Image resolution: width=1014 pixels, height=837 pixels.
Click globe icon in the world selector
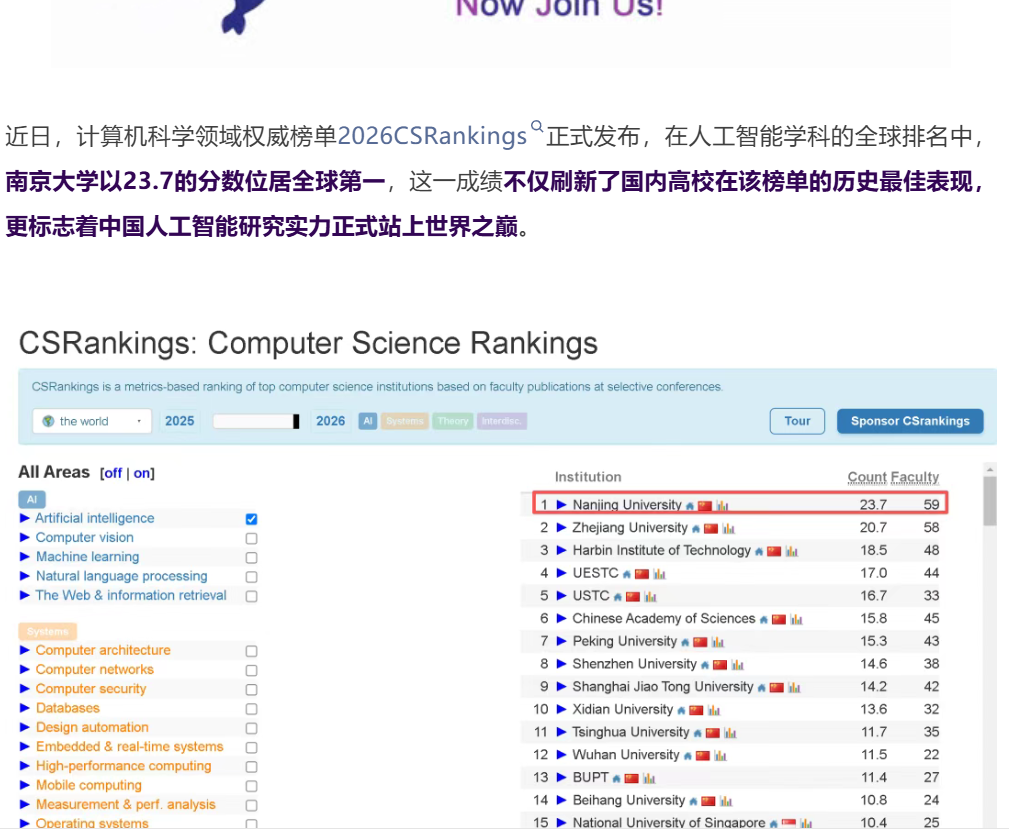point(48,421)
